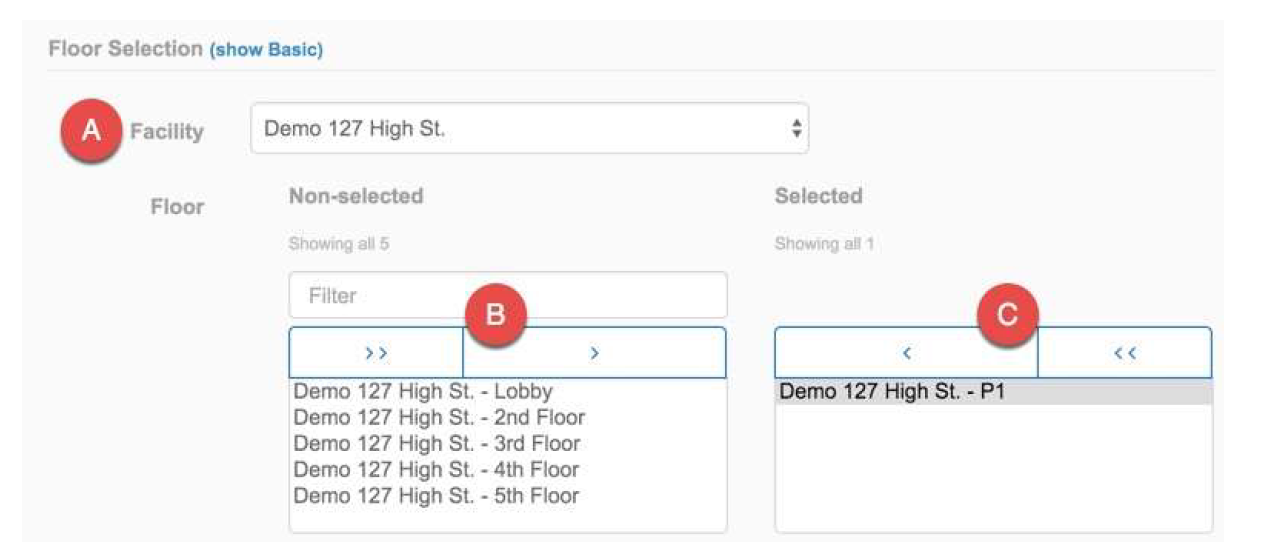Viewport: 1272px width, 559px height.
Task: Click the show Basic link
Action: click(266, 49)
